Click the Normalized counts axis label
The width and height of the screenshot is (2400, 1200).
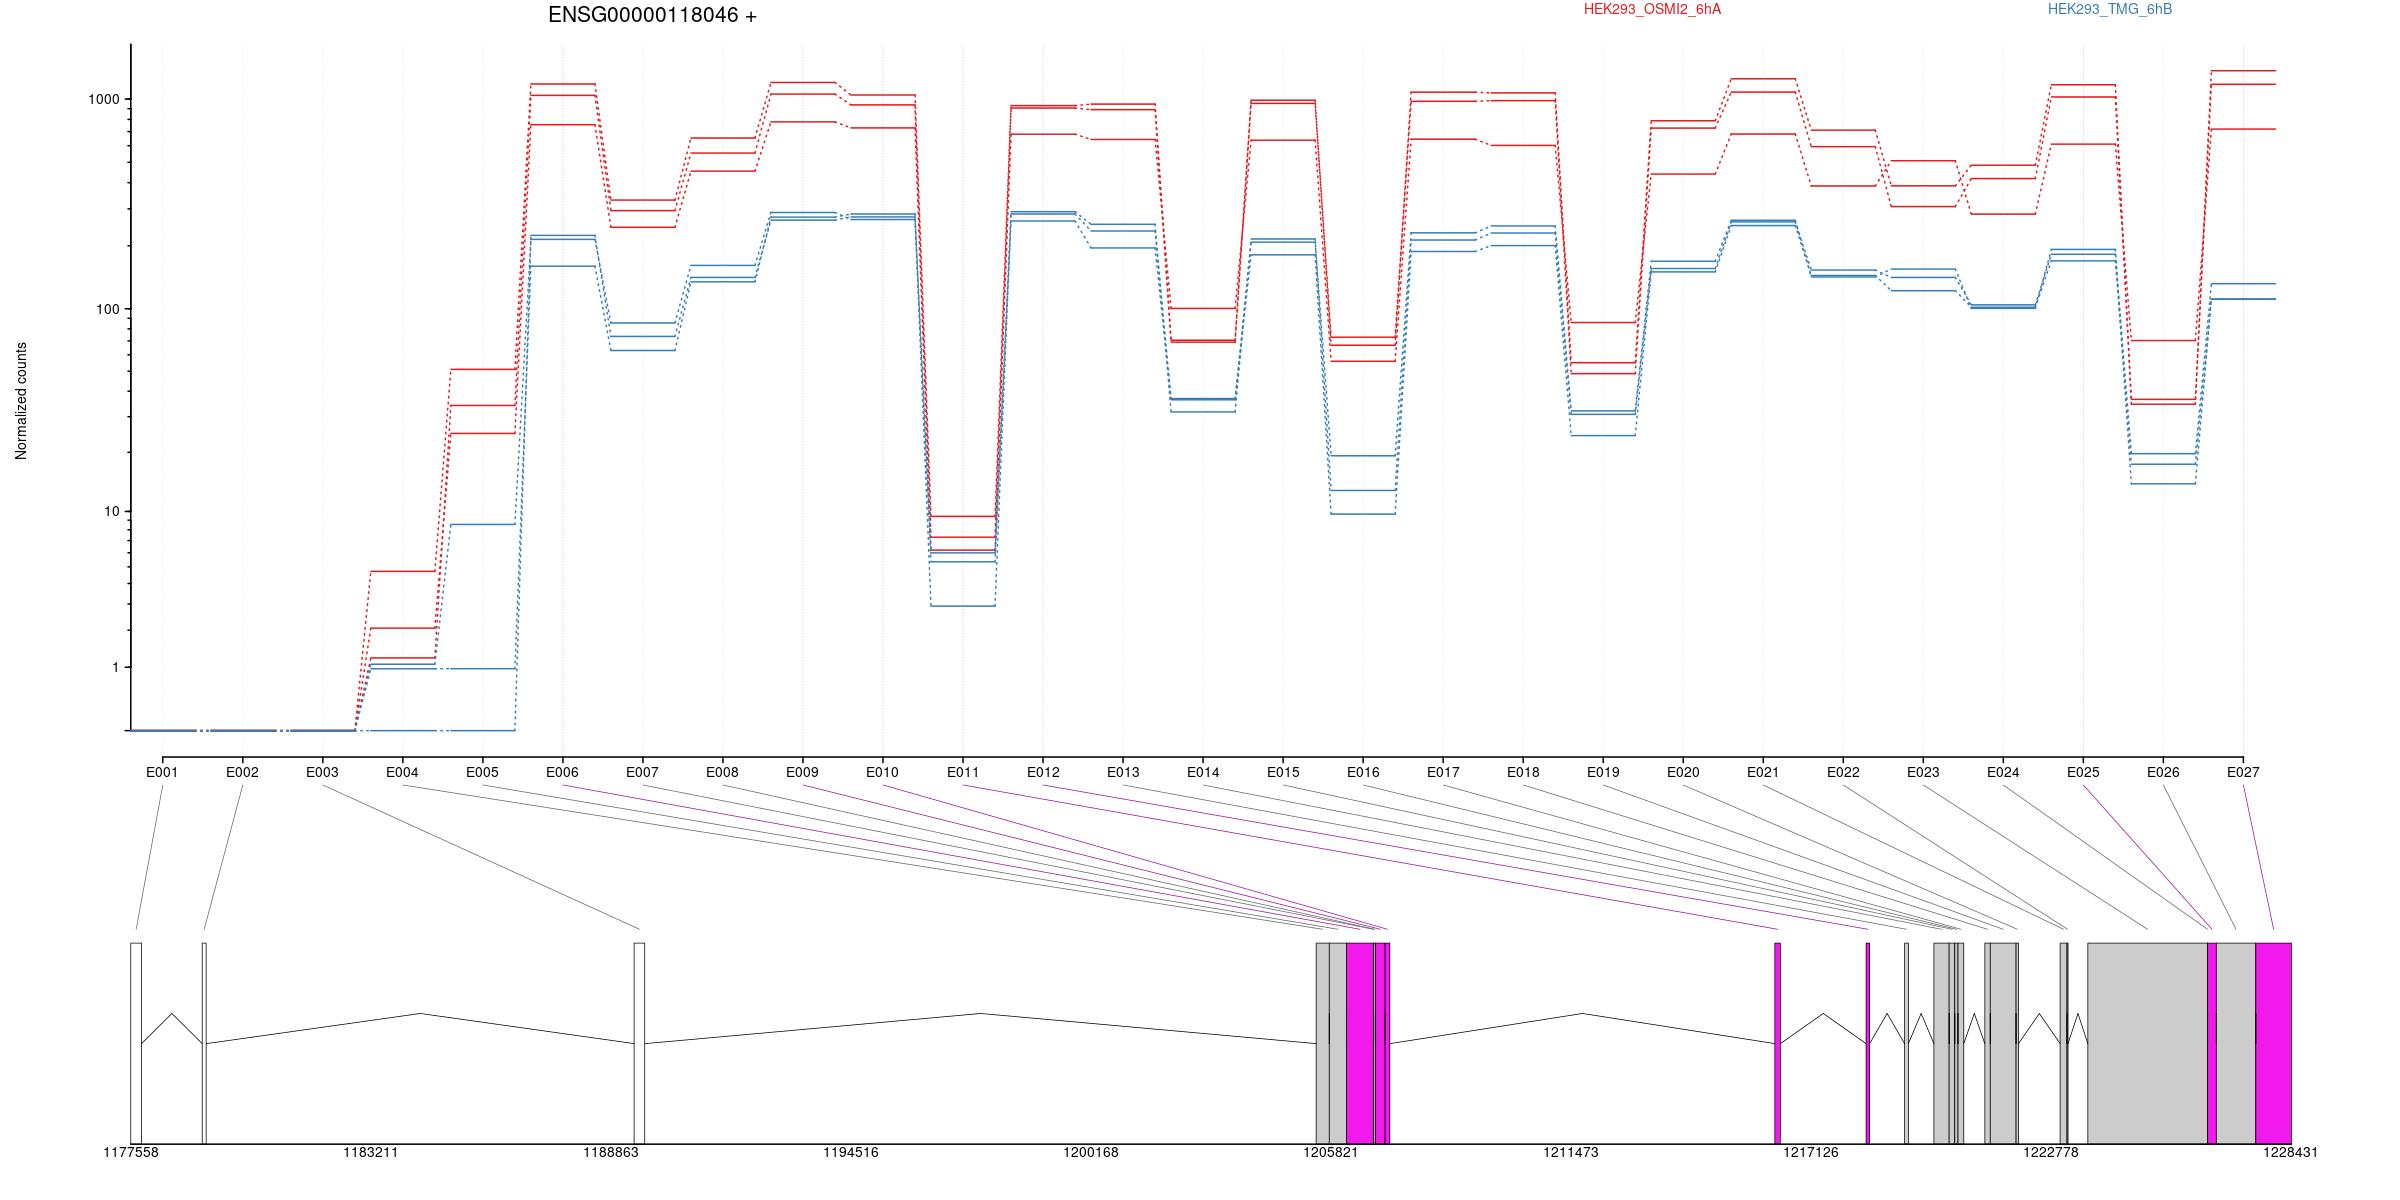21,401
